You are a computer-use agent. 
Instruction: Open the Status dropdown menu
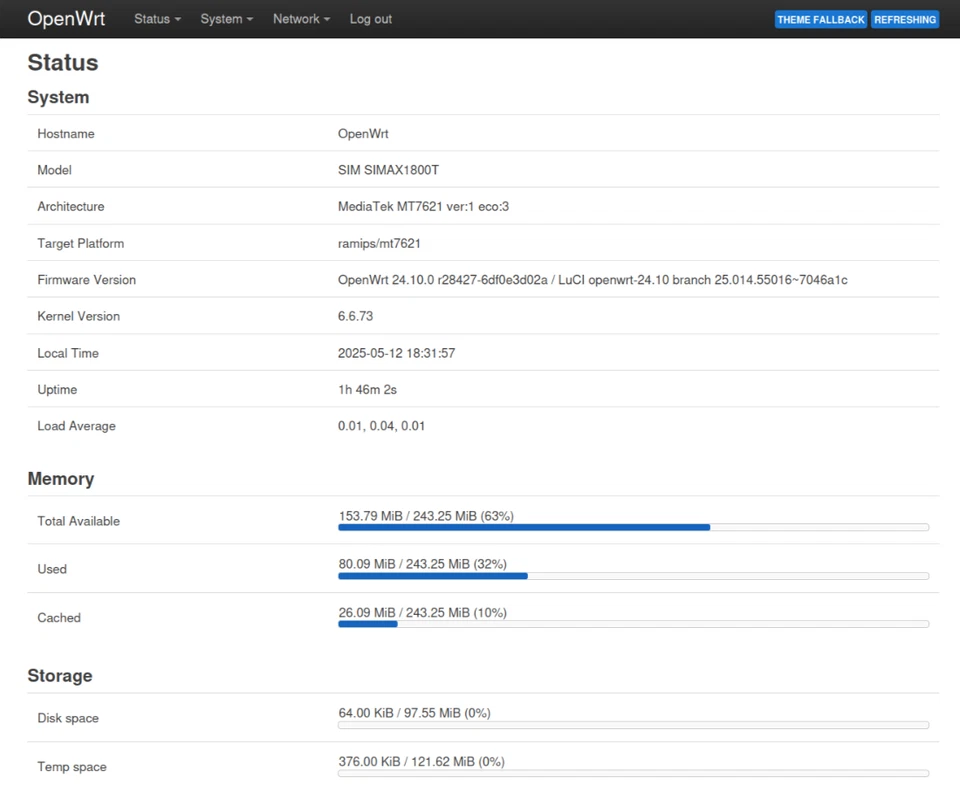(x=156, y=18)
